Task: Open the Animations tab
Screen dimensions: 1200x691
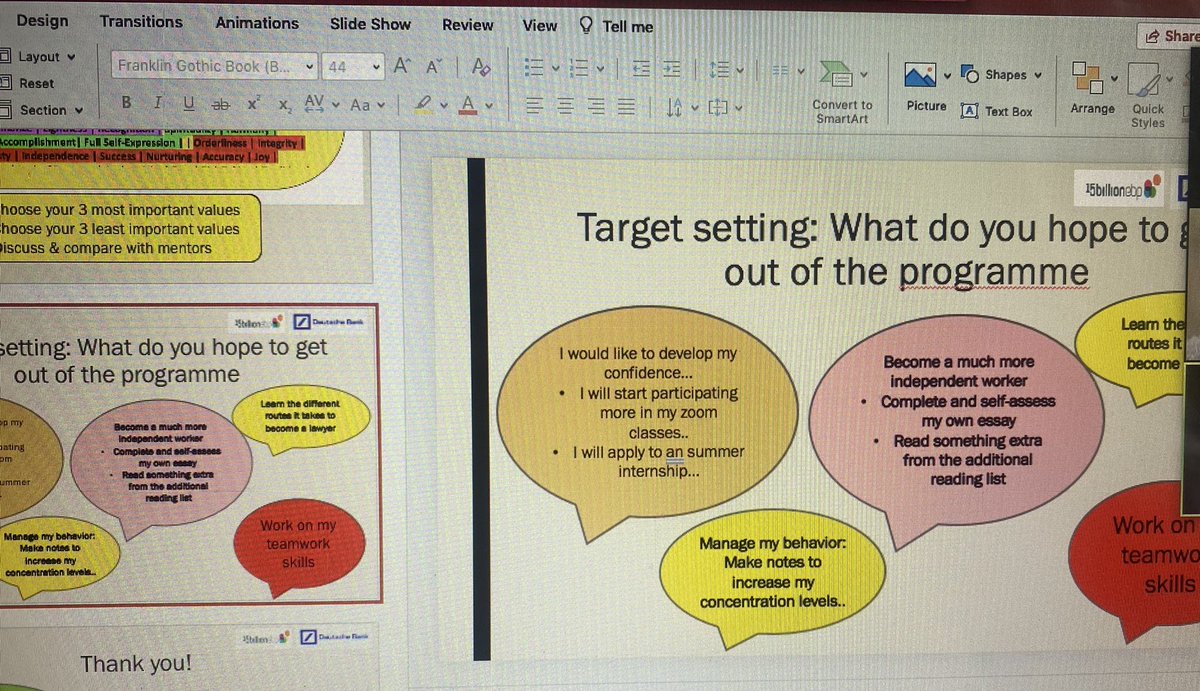Action: [x=256, y=22]
